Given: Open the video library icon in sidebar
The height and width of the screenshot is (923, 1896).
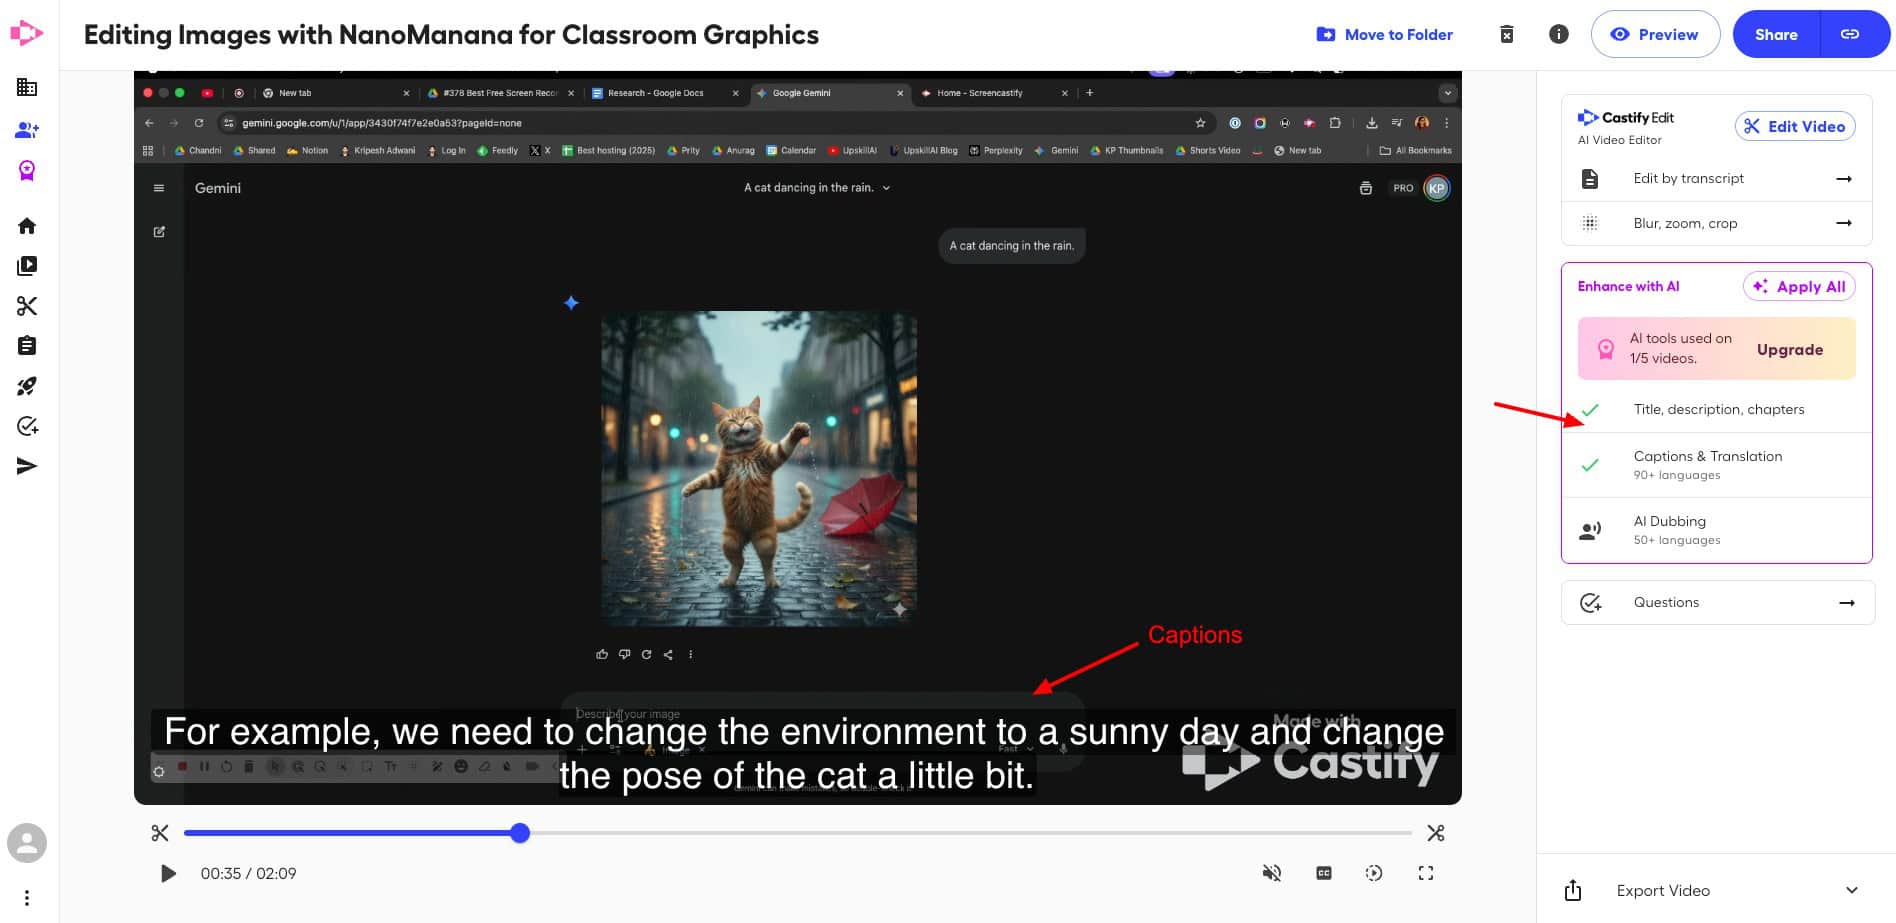Looking at the screenshot, I should click(x=27, y=266).
